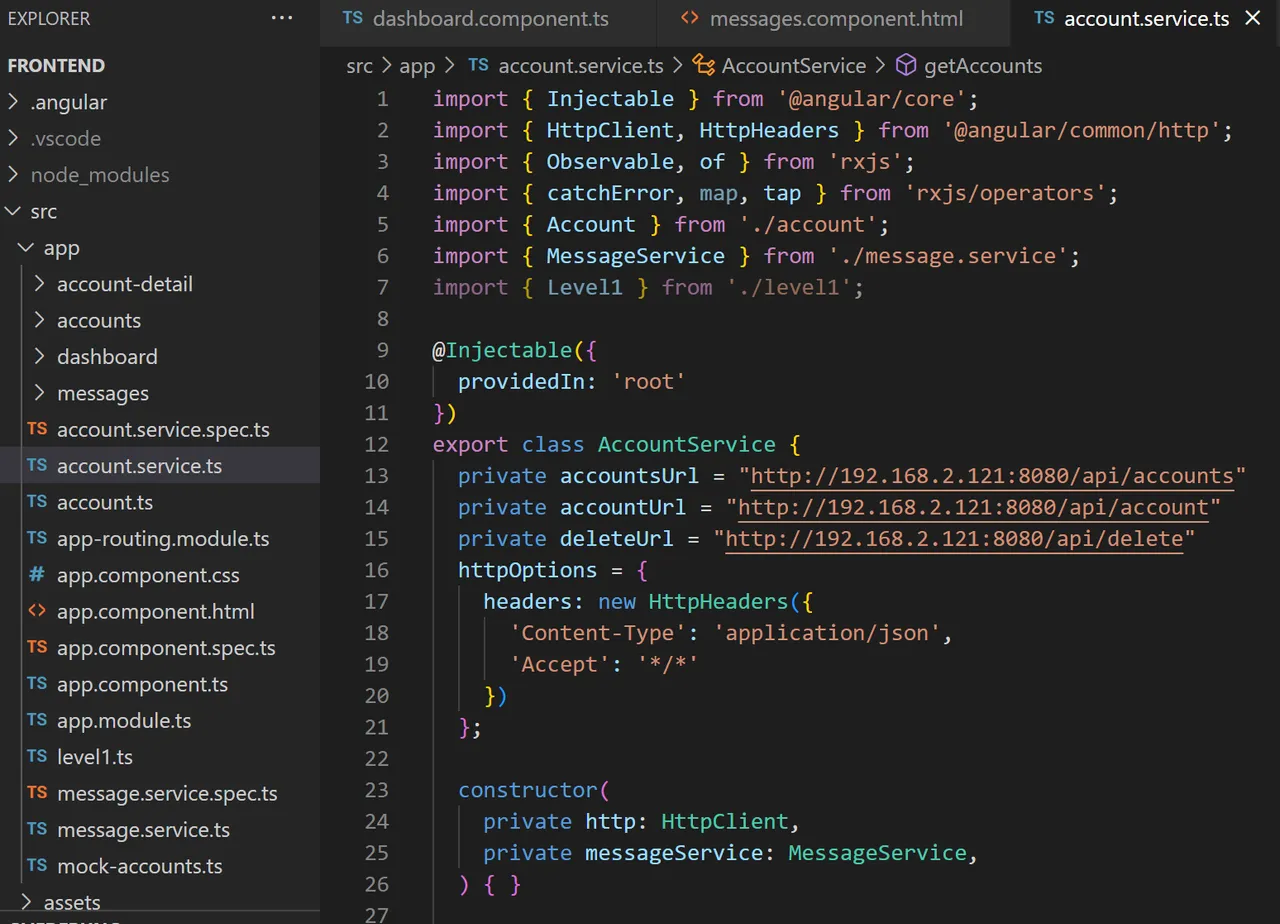
Task: Click the EXPLORER panel title
Action: point(48,18)
